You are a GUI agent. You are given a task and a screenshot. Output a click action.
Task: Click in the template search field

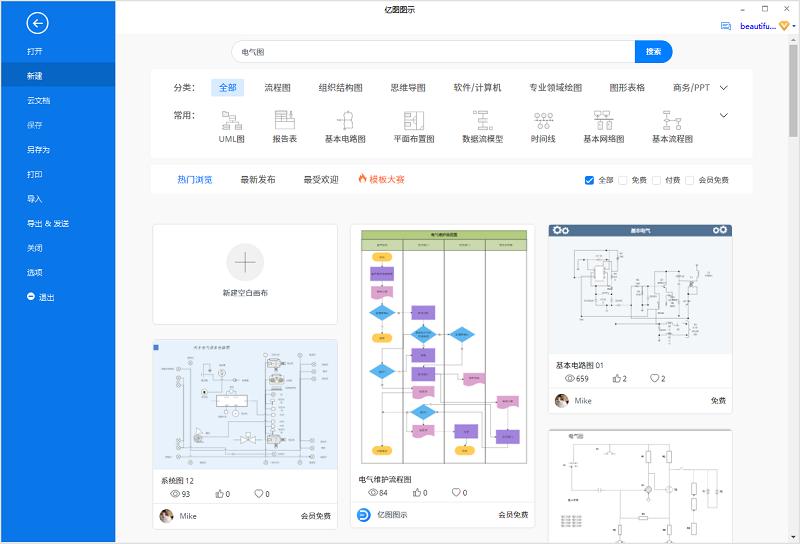tap(433, 52)
